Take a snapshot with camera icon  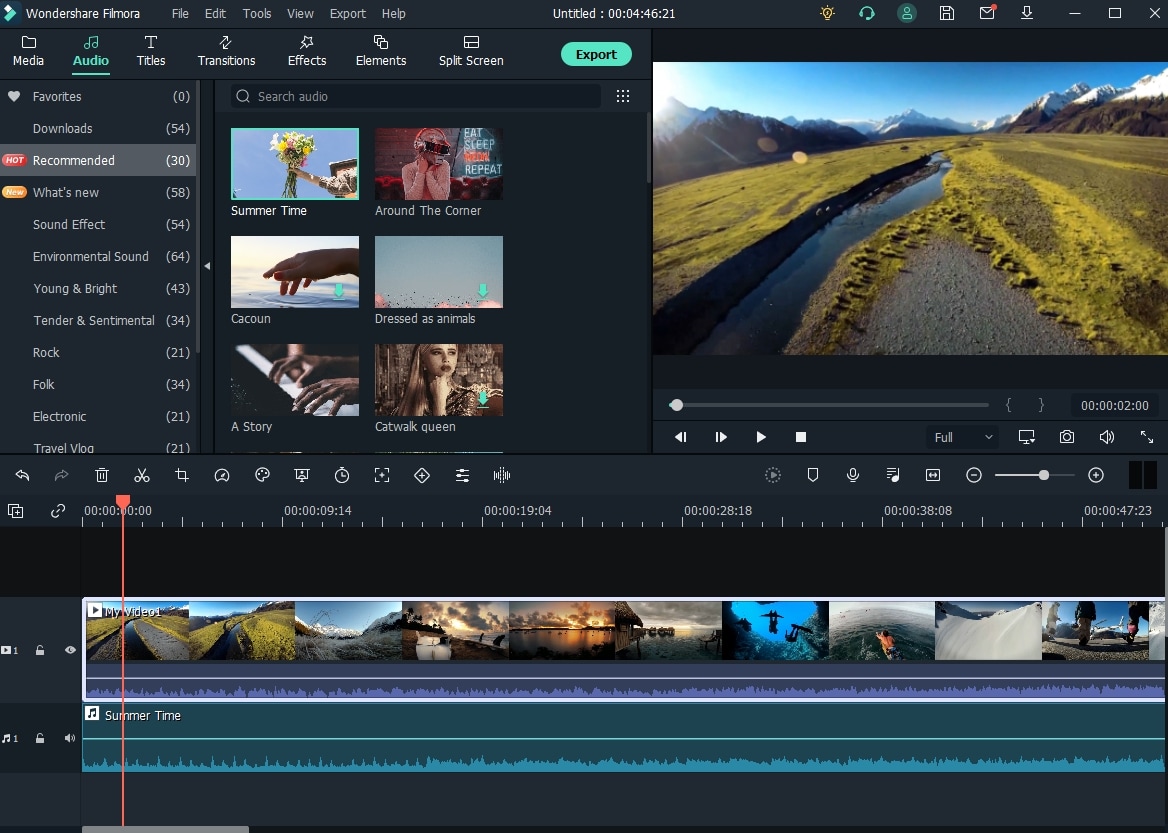click(1067, 437)
